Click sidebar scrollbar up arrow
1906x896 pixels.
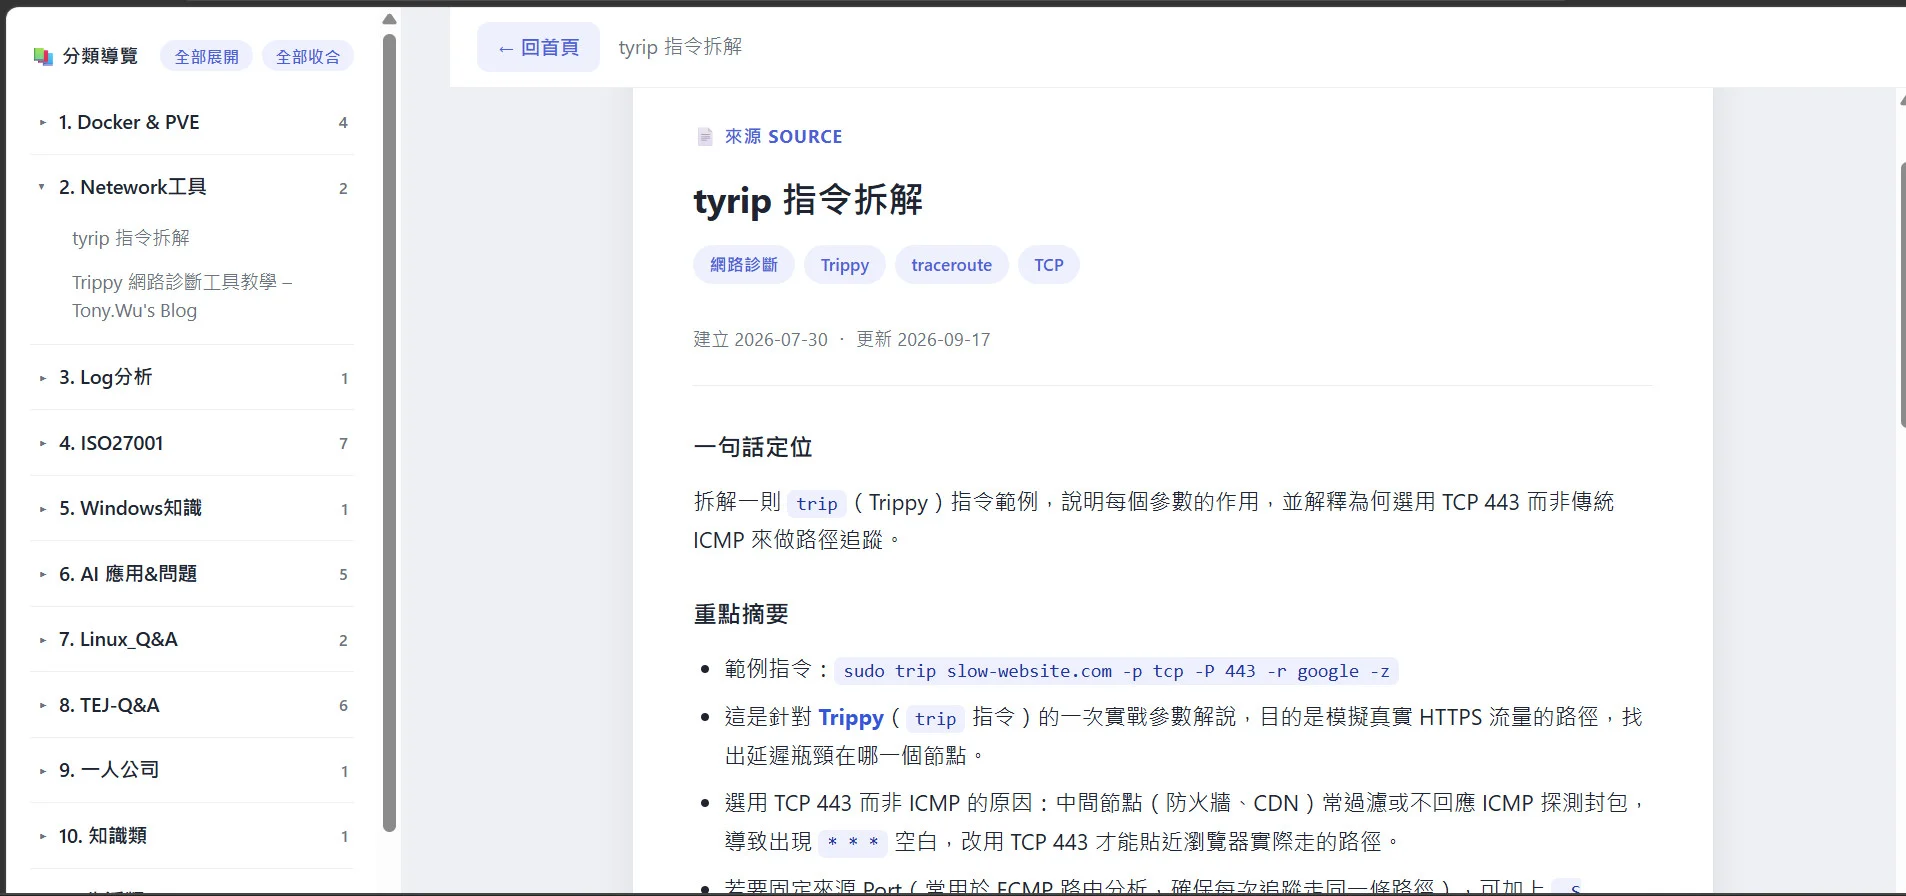pyautogui.click(x=389, y=19)
